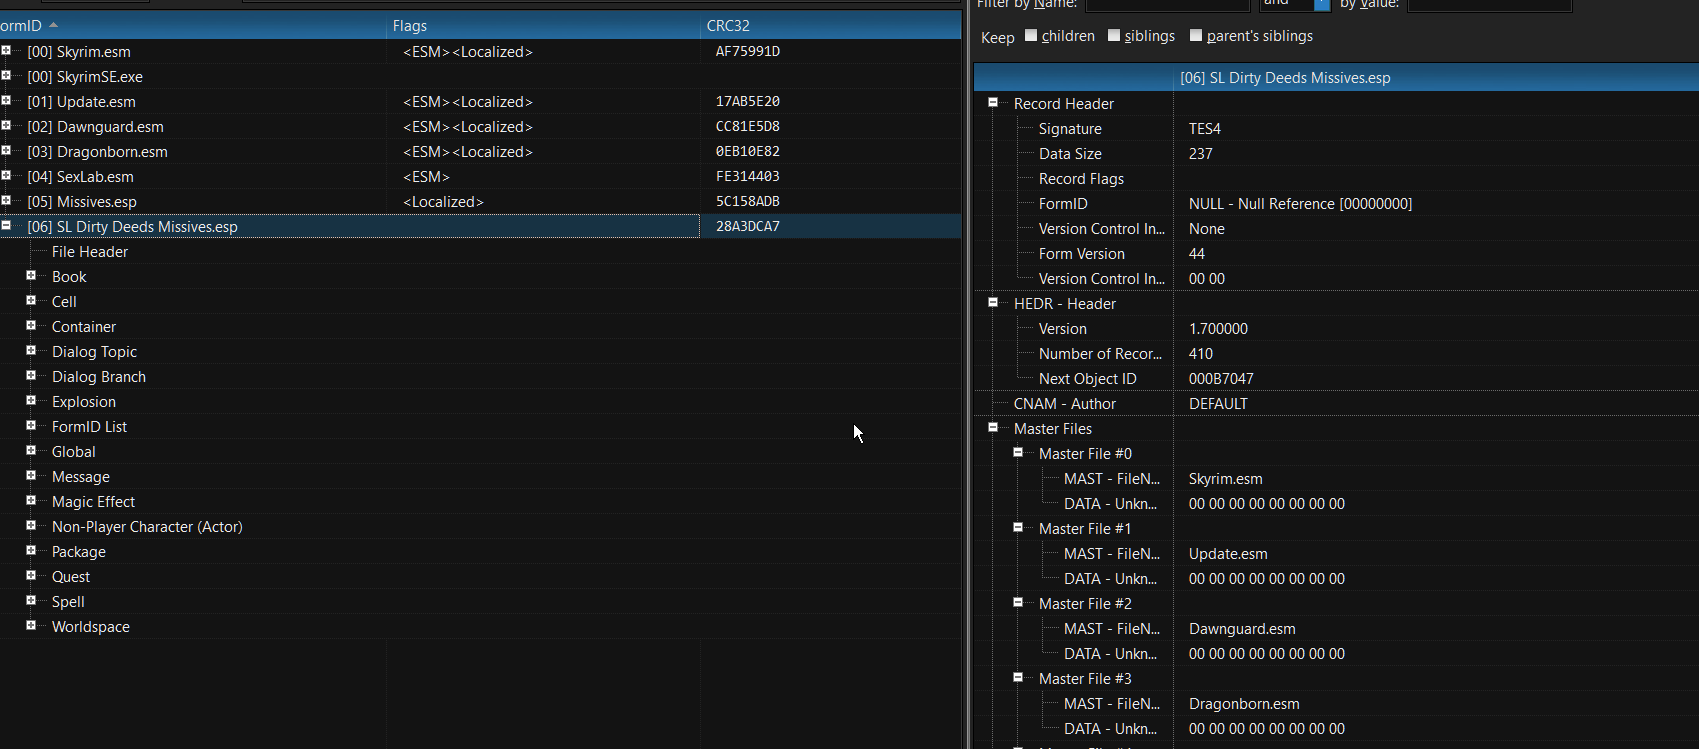This screenshot has height=749, width=1699.
Task: Expand the Cell record group
Action: [x=31, y=301]
